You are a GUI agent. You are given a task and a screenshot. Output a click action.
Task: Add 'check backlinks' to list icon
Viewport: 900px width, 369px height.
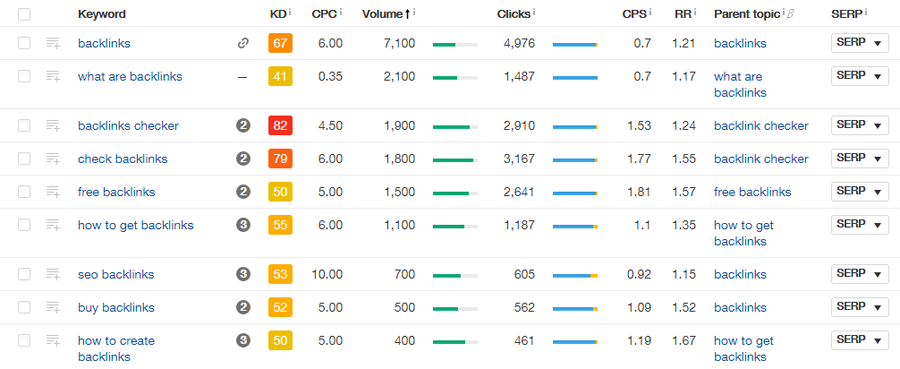click(53, 159)
